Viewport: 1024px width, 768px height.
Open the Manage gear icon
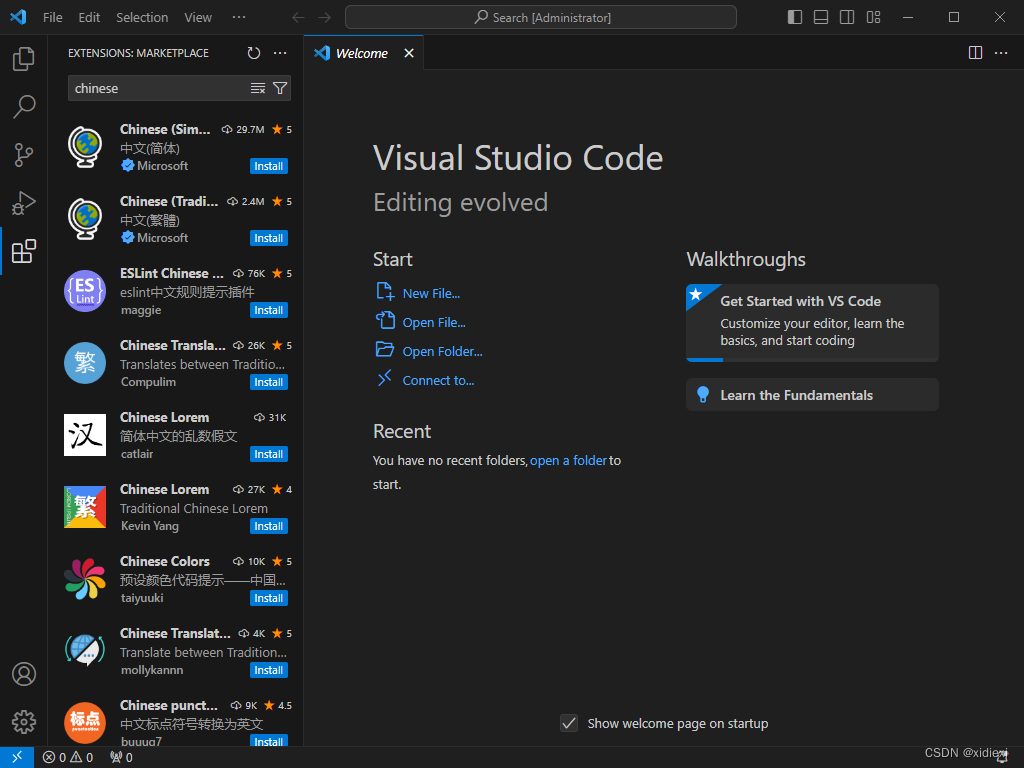click(x=24, y=722)
